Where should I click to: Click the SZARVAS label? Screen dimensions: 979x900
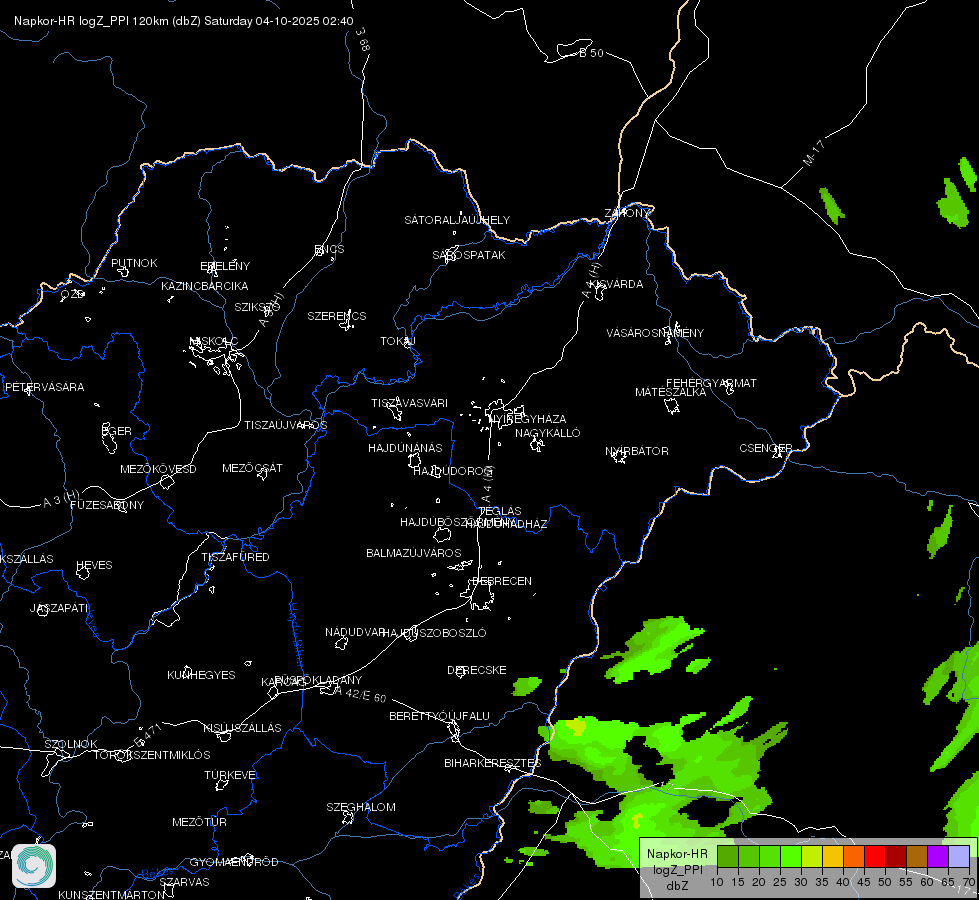[184, 882]
